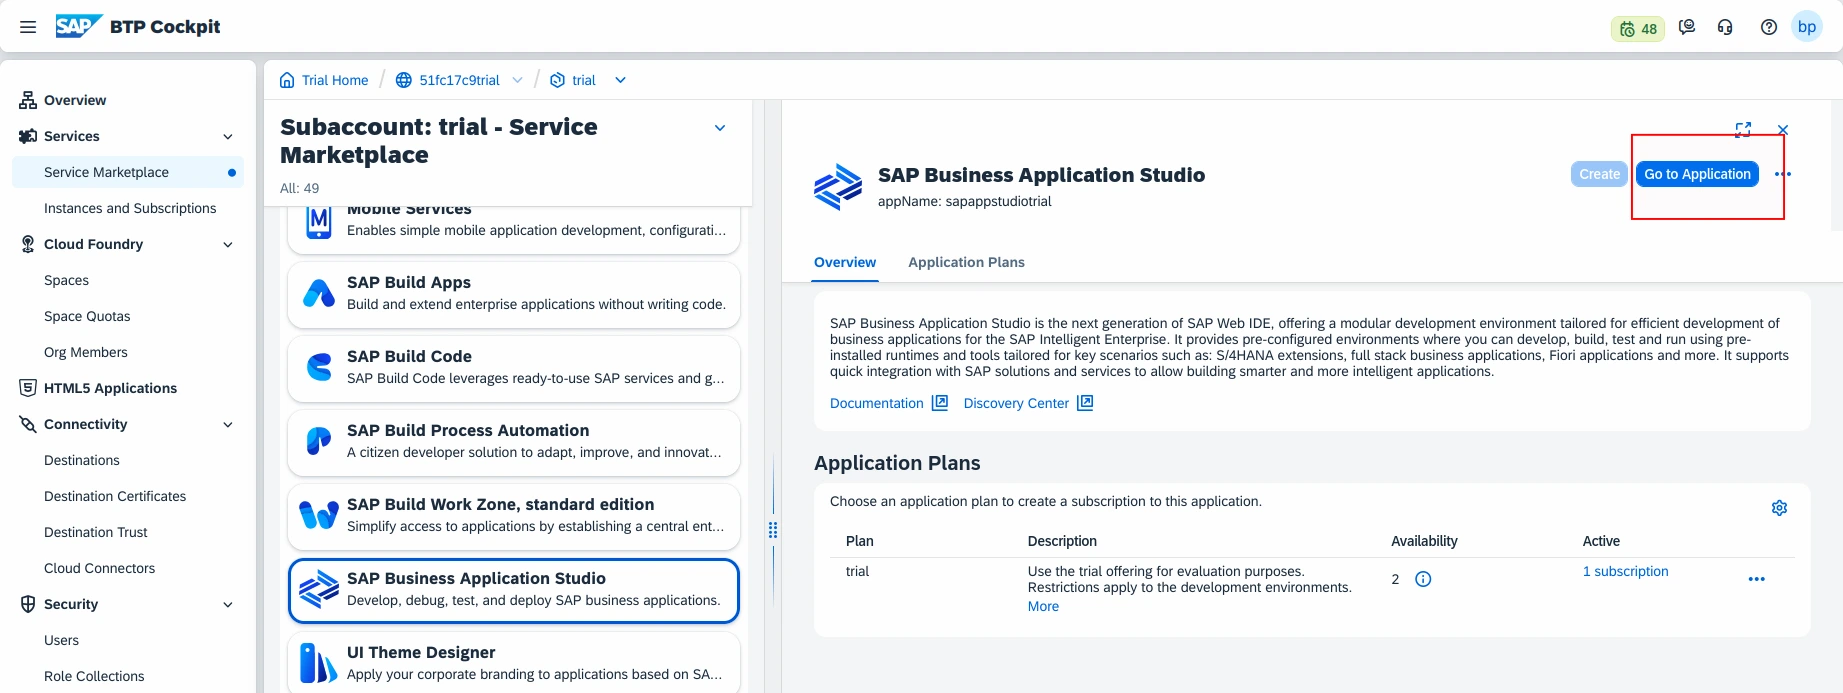The image size is (1843, 693).
Task: Open the 51fc17c9trial breadcrumb dropdown arrow
Action: pos(517,80)
